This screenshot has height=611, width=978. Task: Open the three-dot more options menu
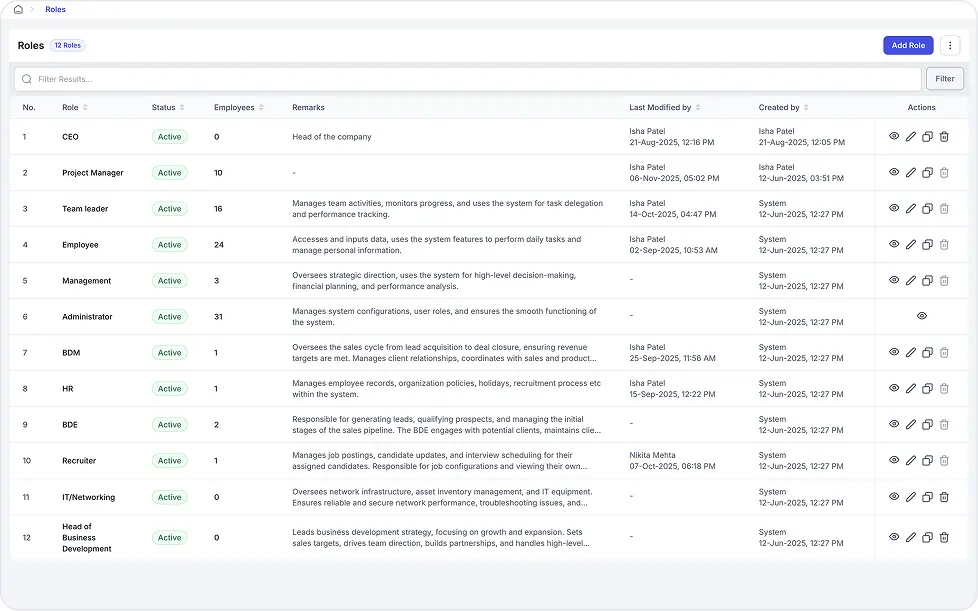(949, 46)
